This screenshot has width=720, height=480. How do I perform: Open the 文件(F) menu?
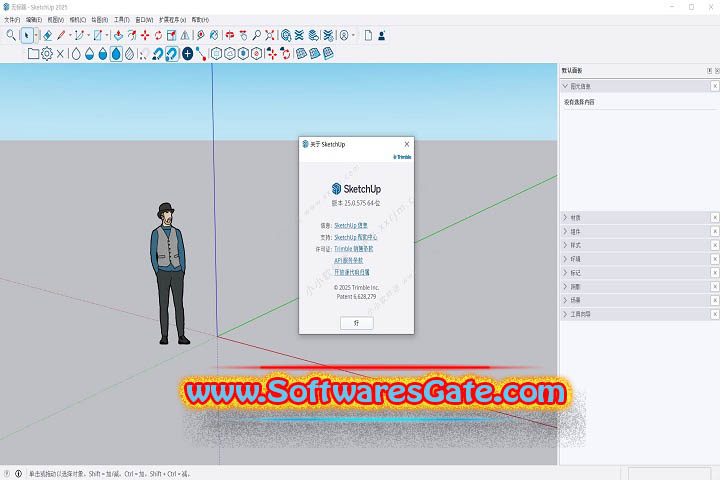pyautogui.click(x=12, y=20)
